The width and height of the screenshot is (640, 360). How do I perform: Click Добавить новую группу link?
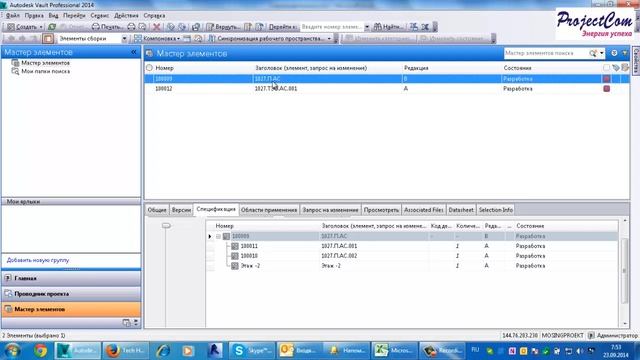38,260
